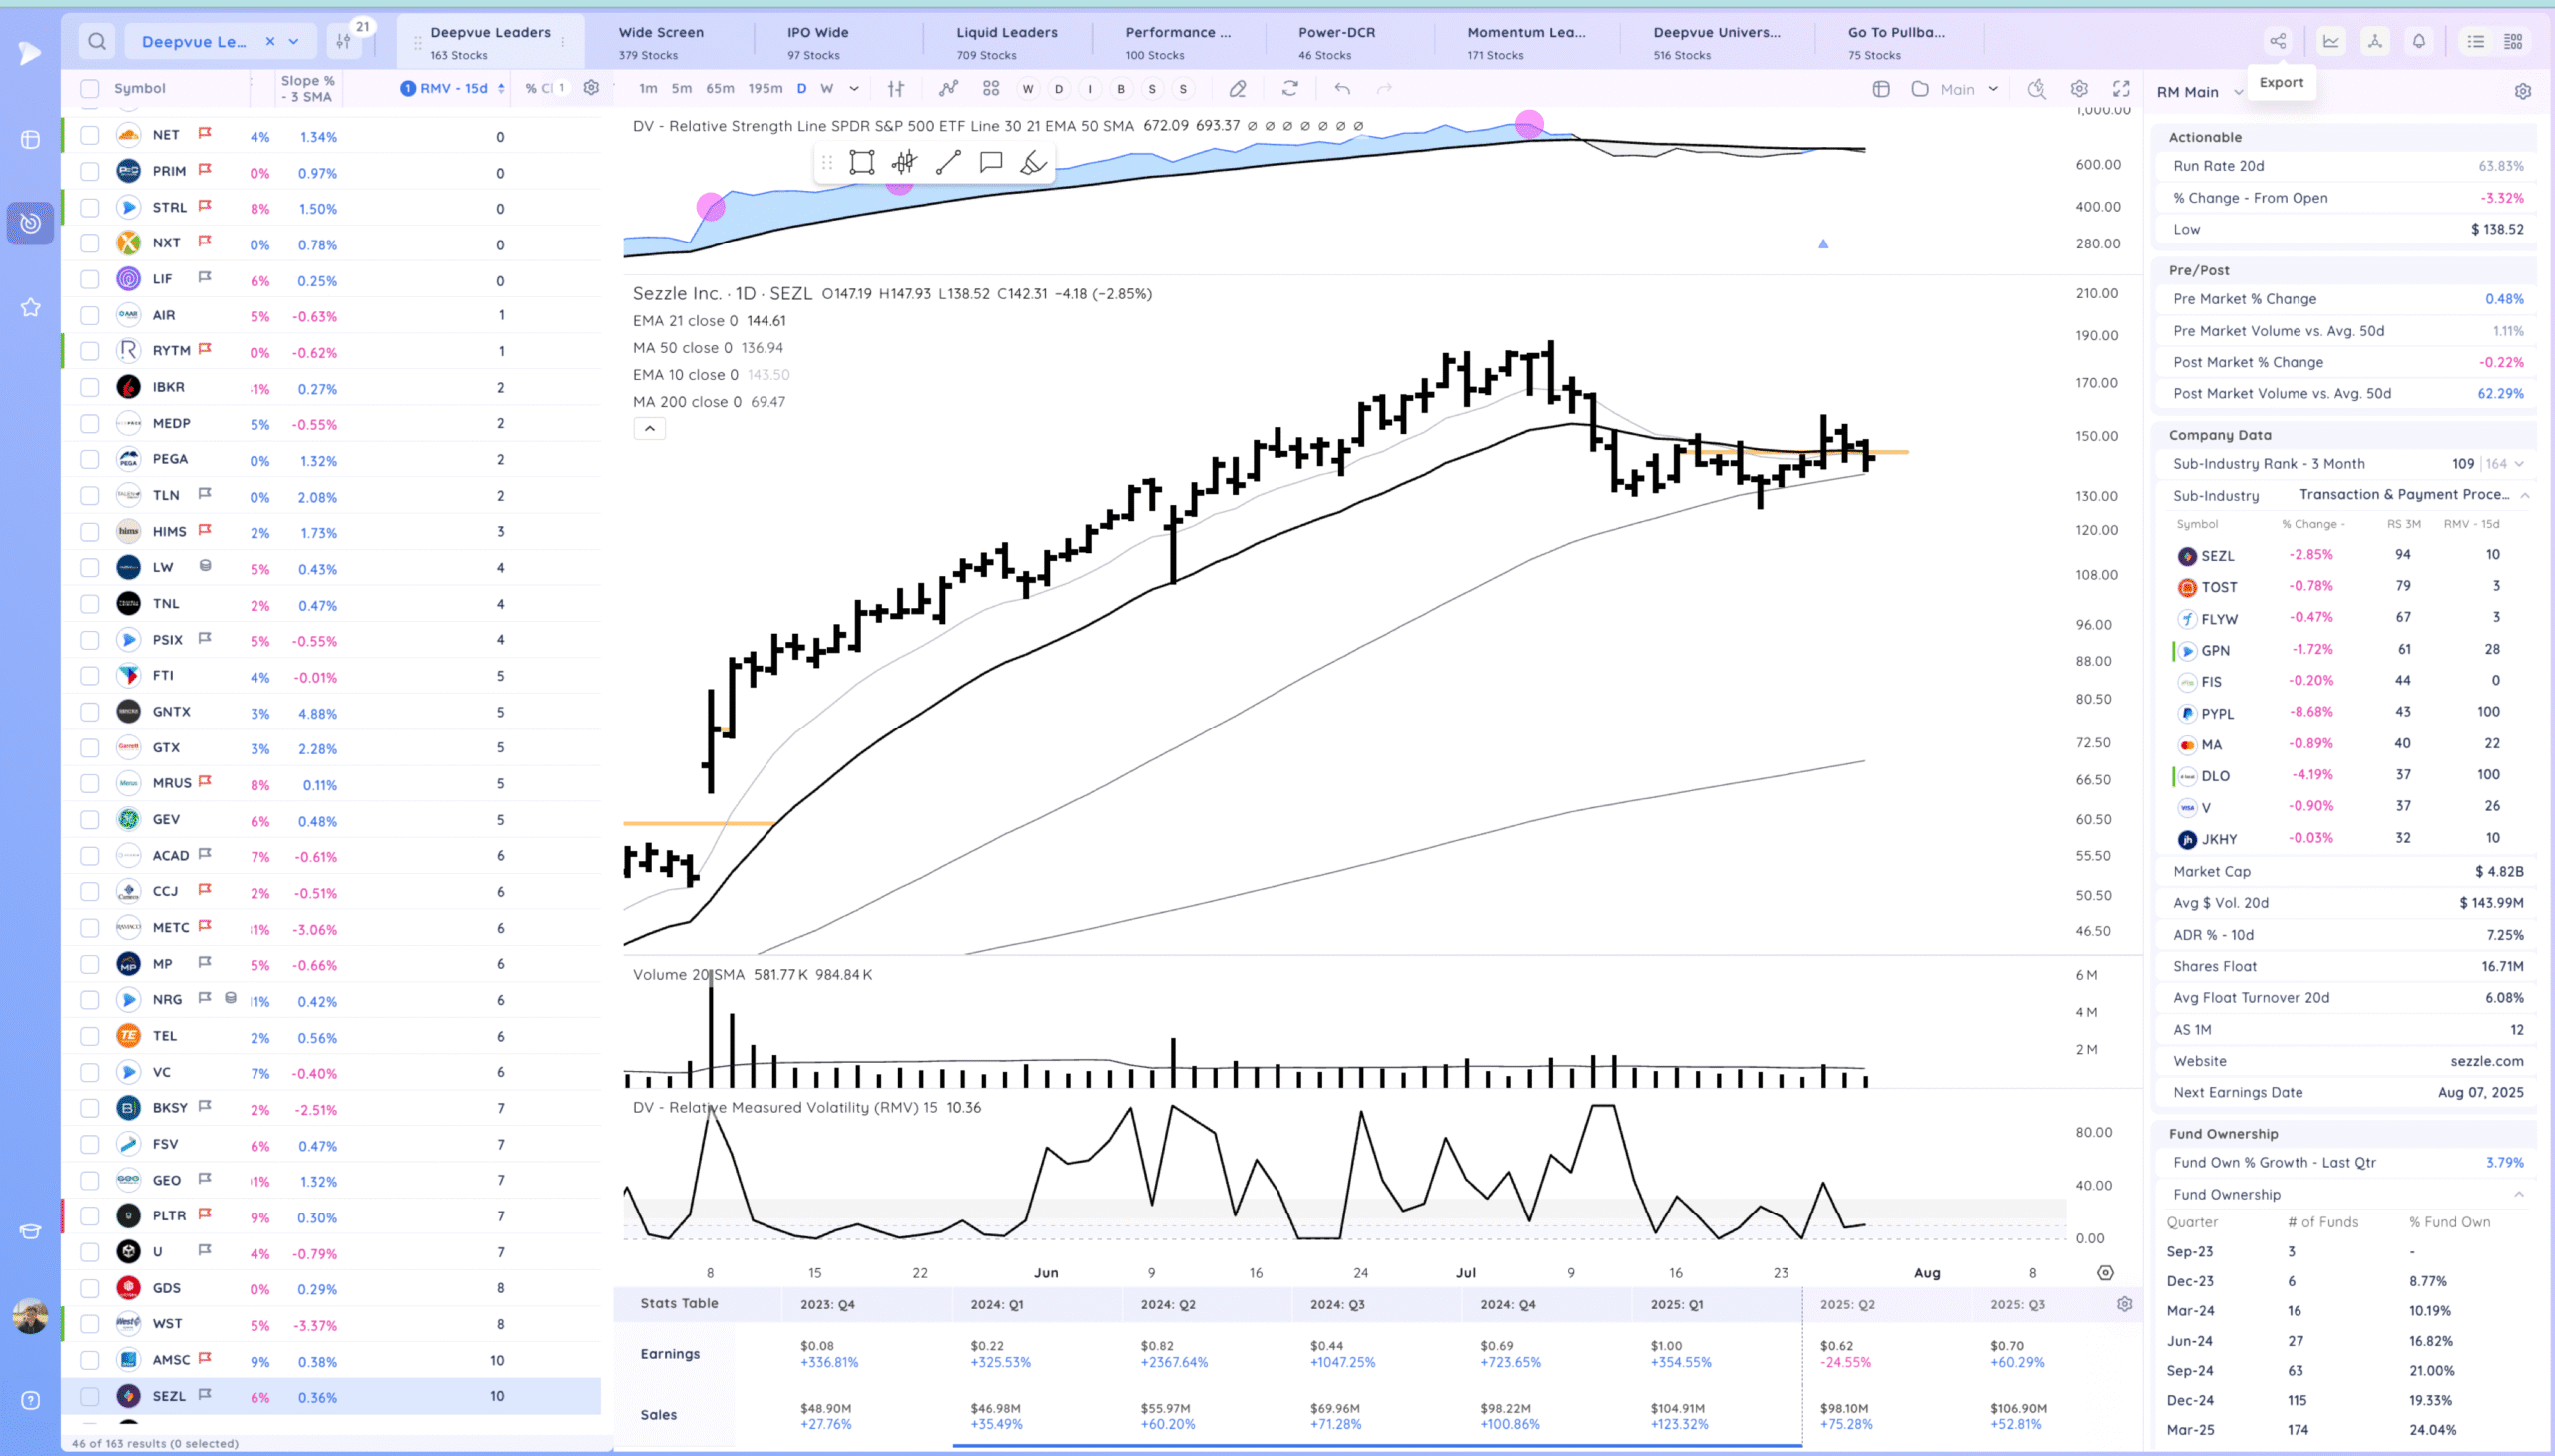Click the orange horizontal price level line

click(1890, 453)
